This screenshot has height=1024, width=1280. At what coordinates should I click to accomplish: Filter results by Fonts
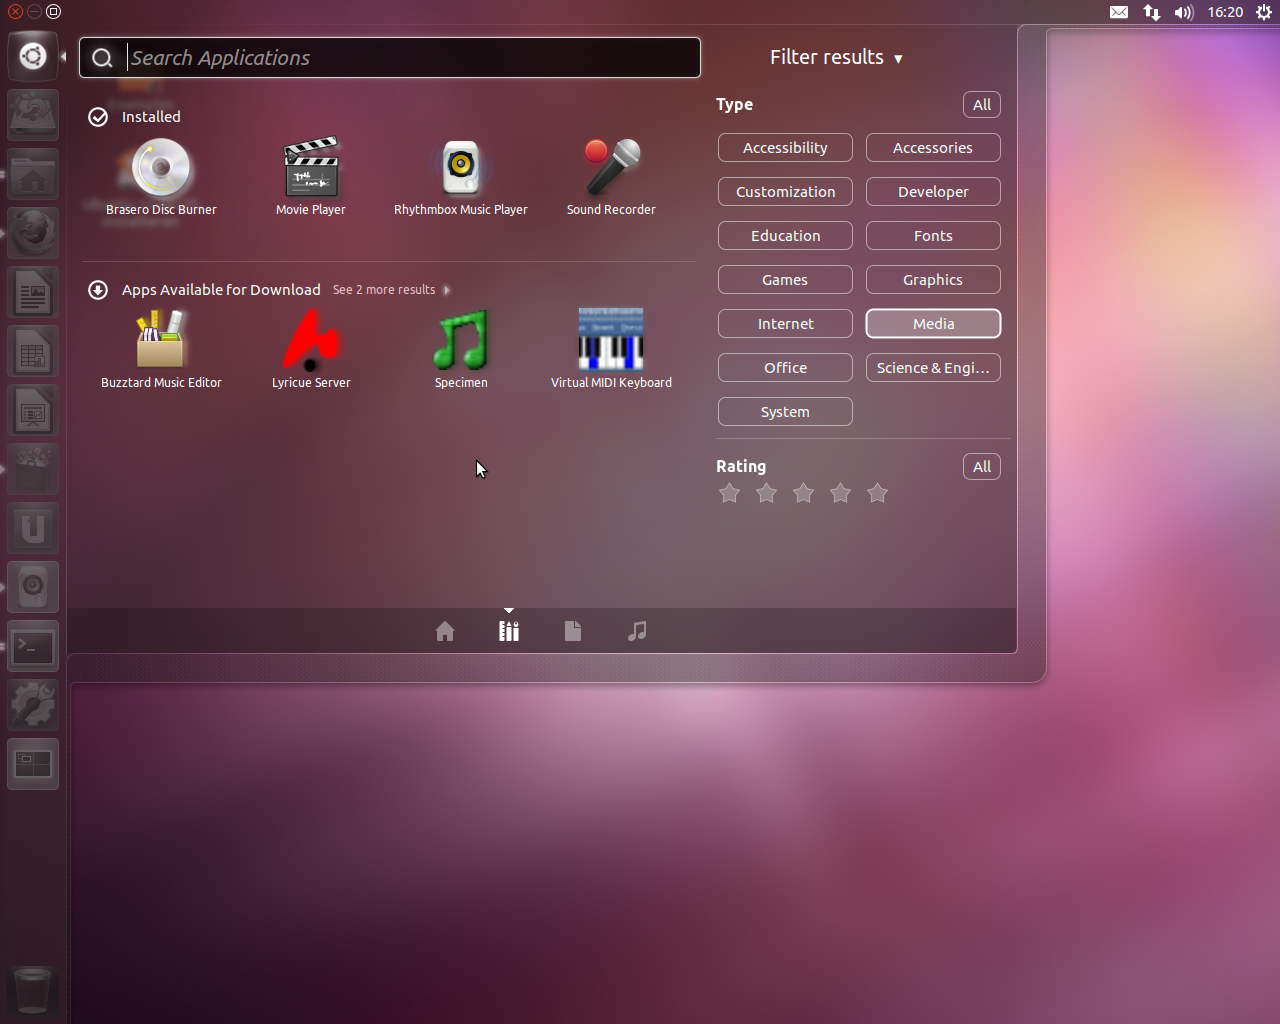[x=933, y=236]
